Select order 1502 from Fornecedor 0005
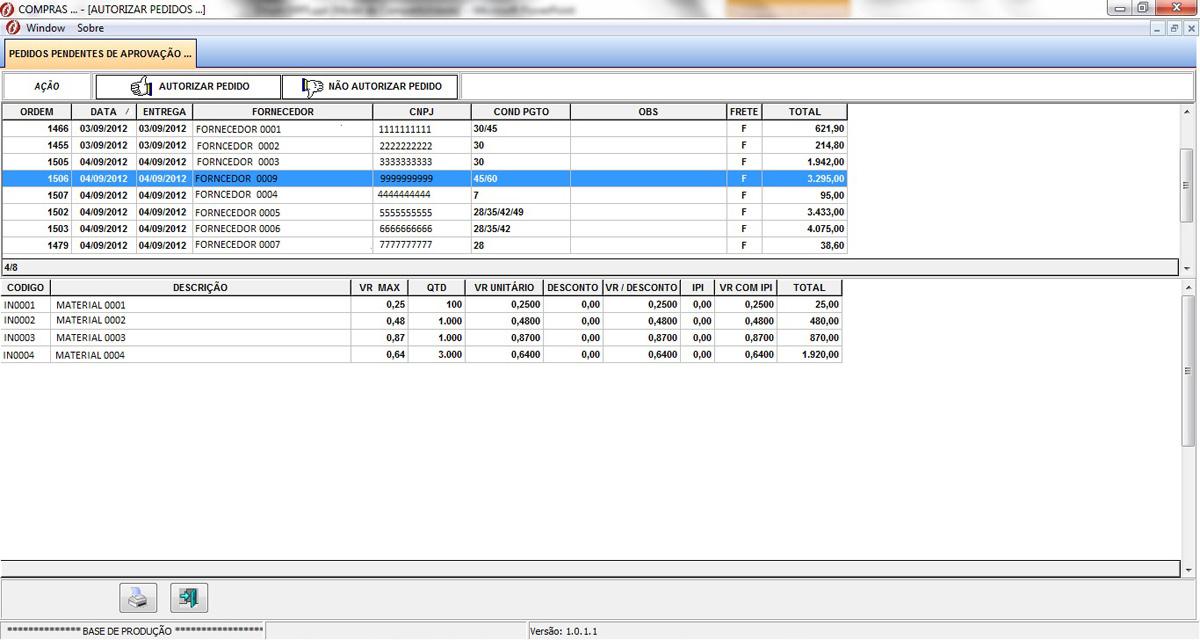The image size is (1200, 640). (300, 212)
